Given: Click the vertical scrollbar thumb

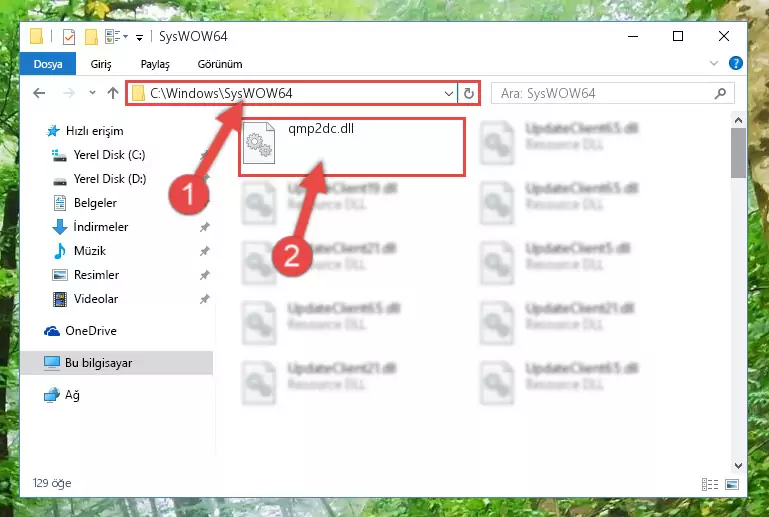Looking at the screenshot, I should (738, 153).
